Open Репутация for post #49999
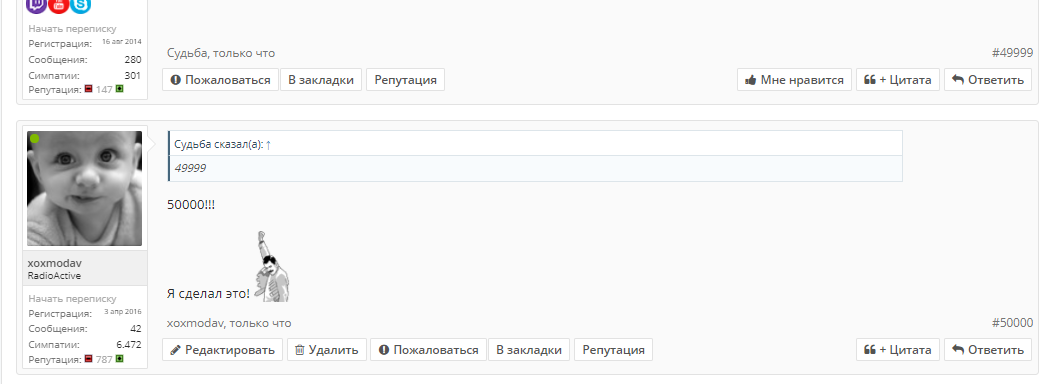This screenshot has height=384, width=1045. pyautogui.click(x=405, y=80)
